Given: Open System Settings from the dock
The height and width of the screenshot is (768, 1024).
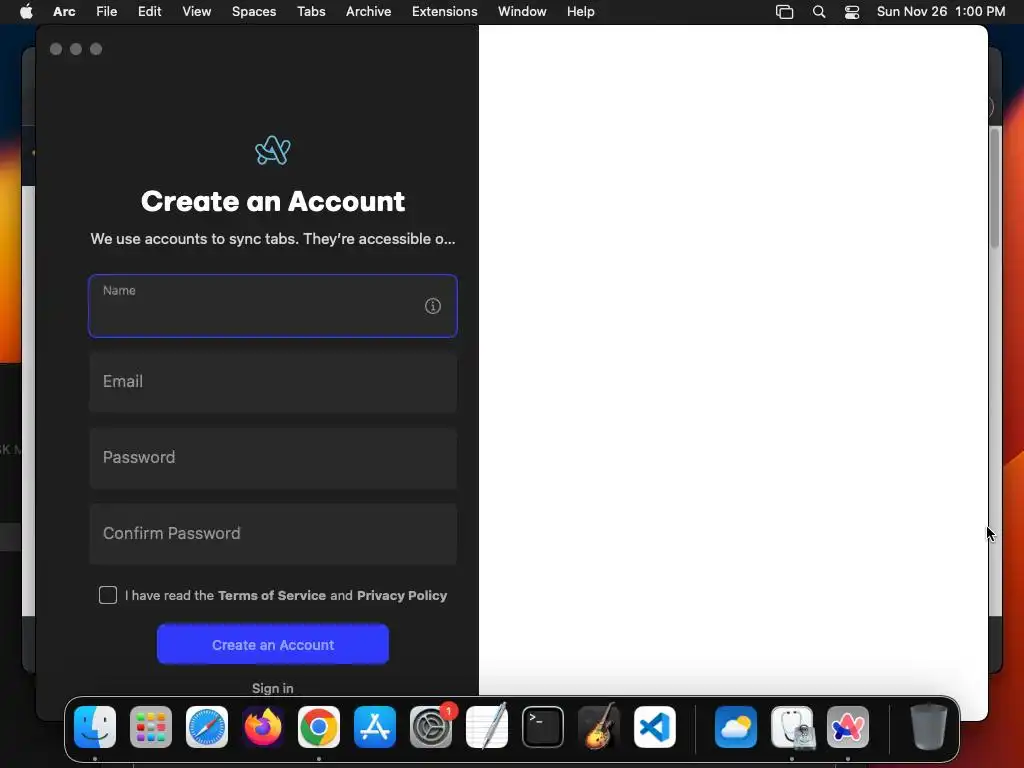Looking at the screenshot, I should click(431, 726).
